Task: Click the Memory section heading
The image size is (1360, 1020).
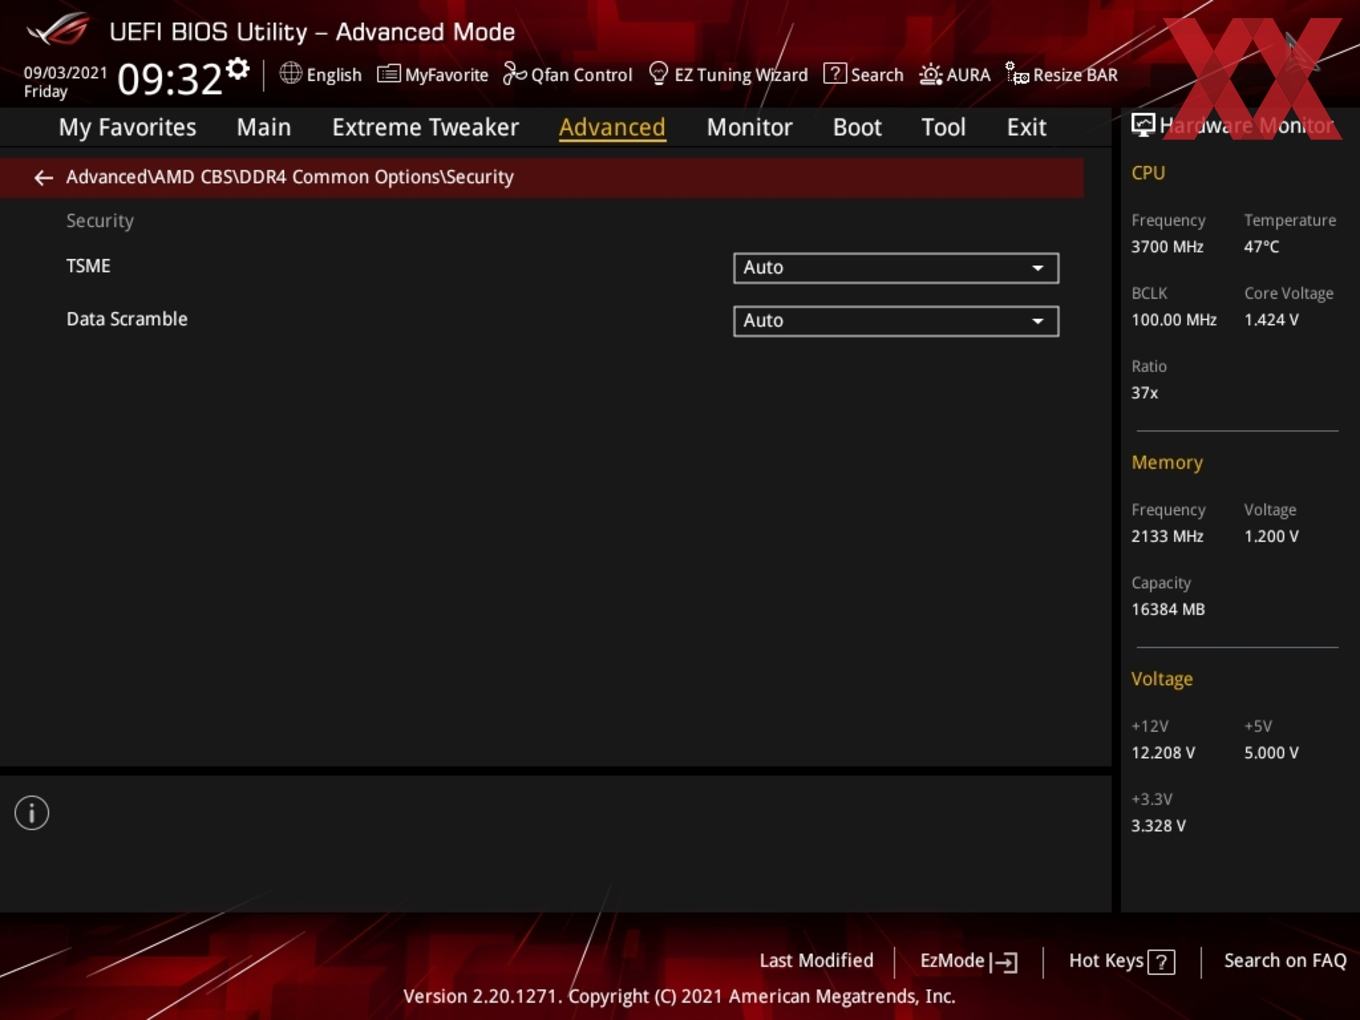Action: (x=1167, y=463)
